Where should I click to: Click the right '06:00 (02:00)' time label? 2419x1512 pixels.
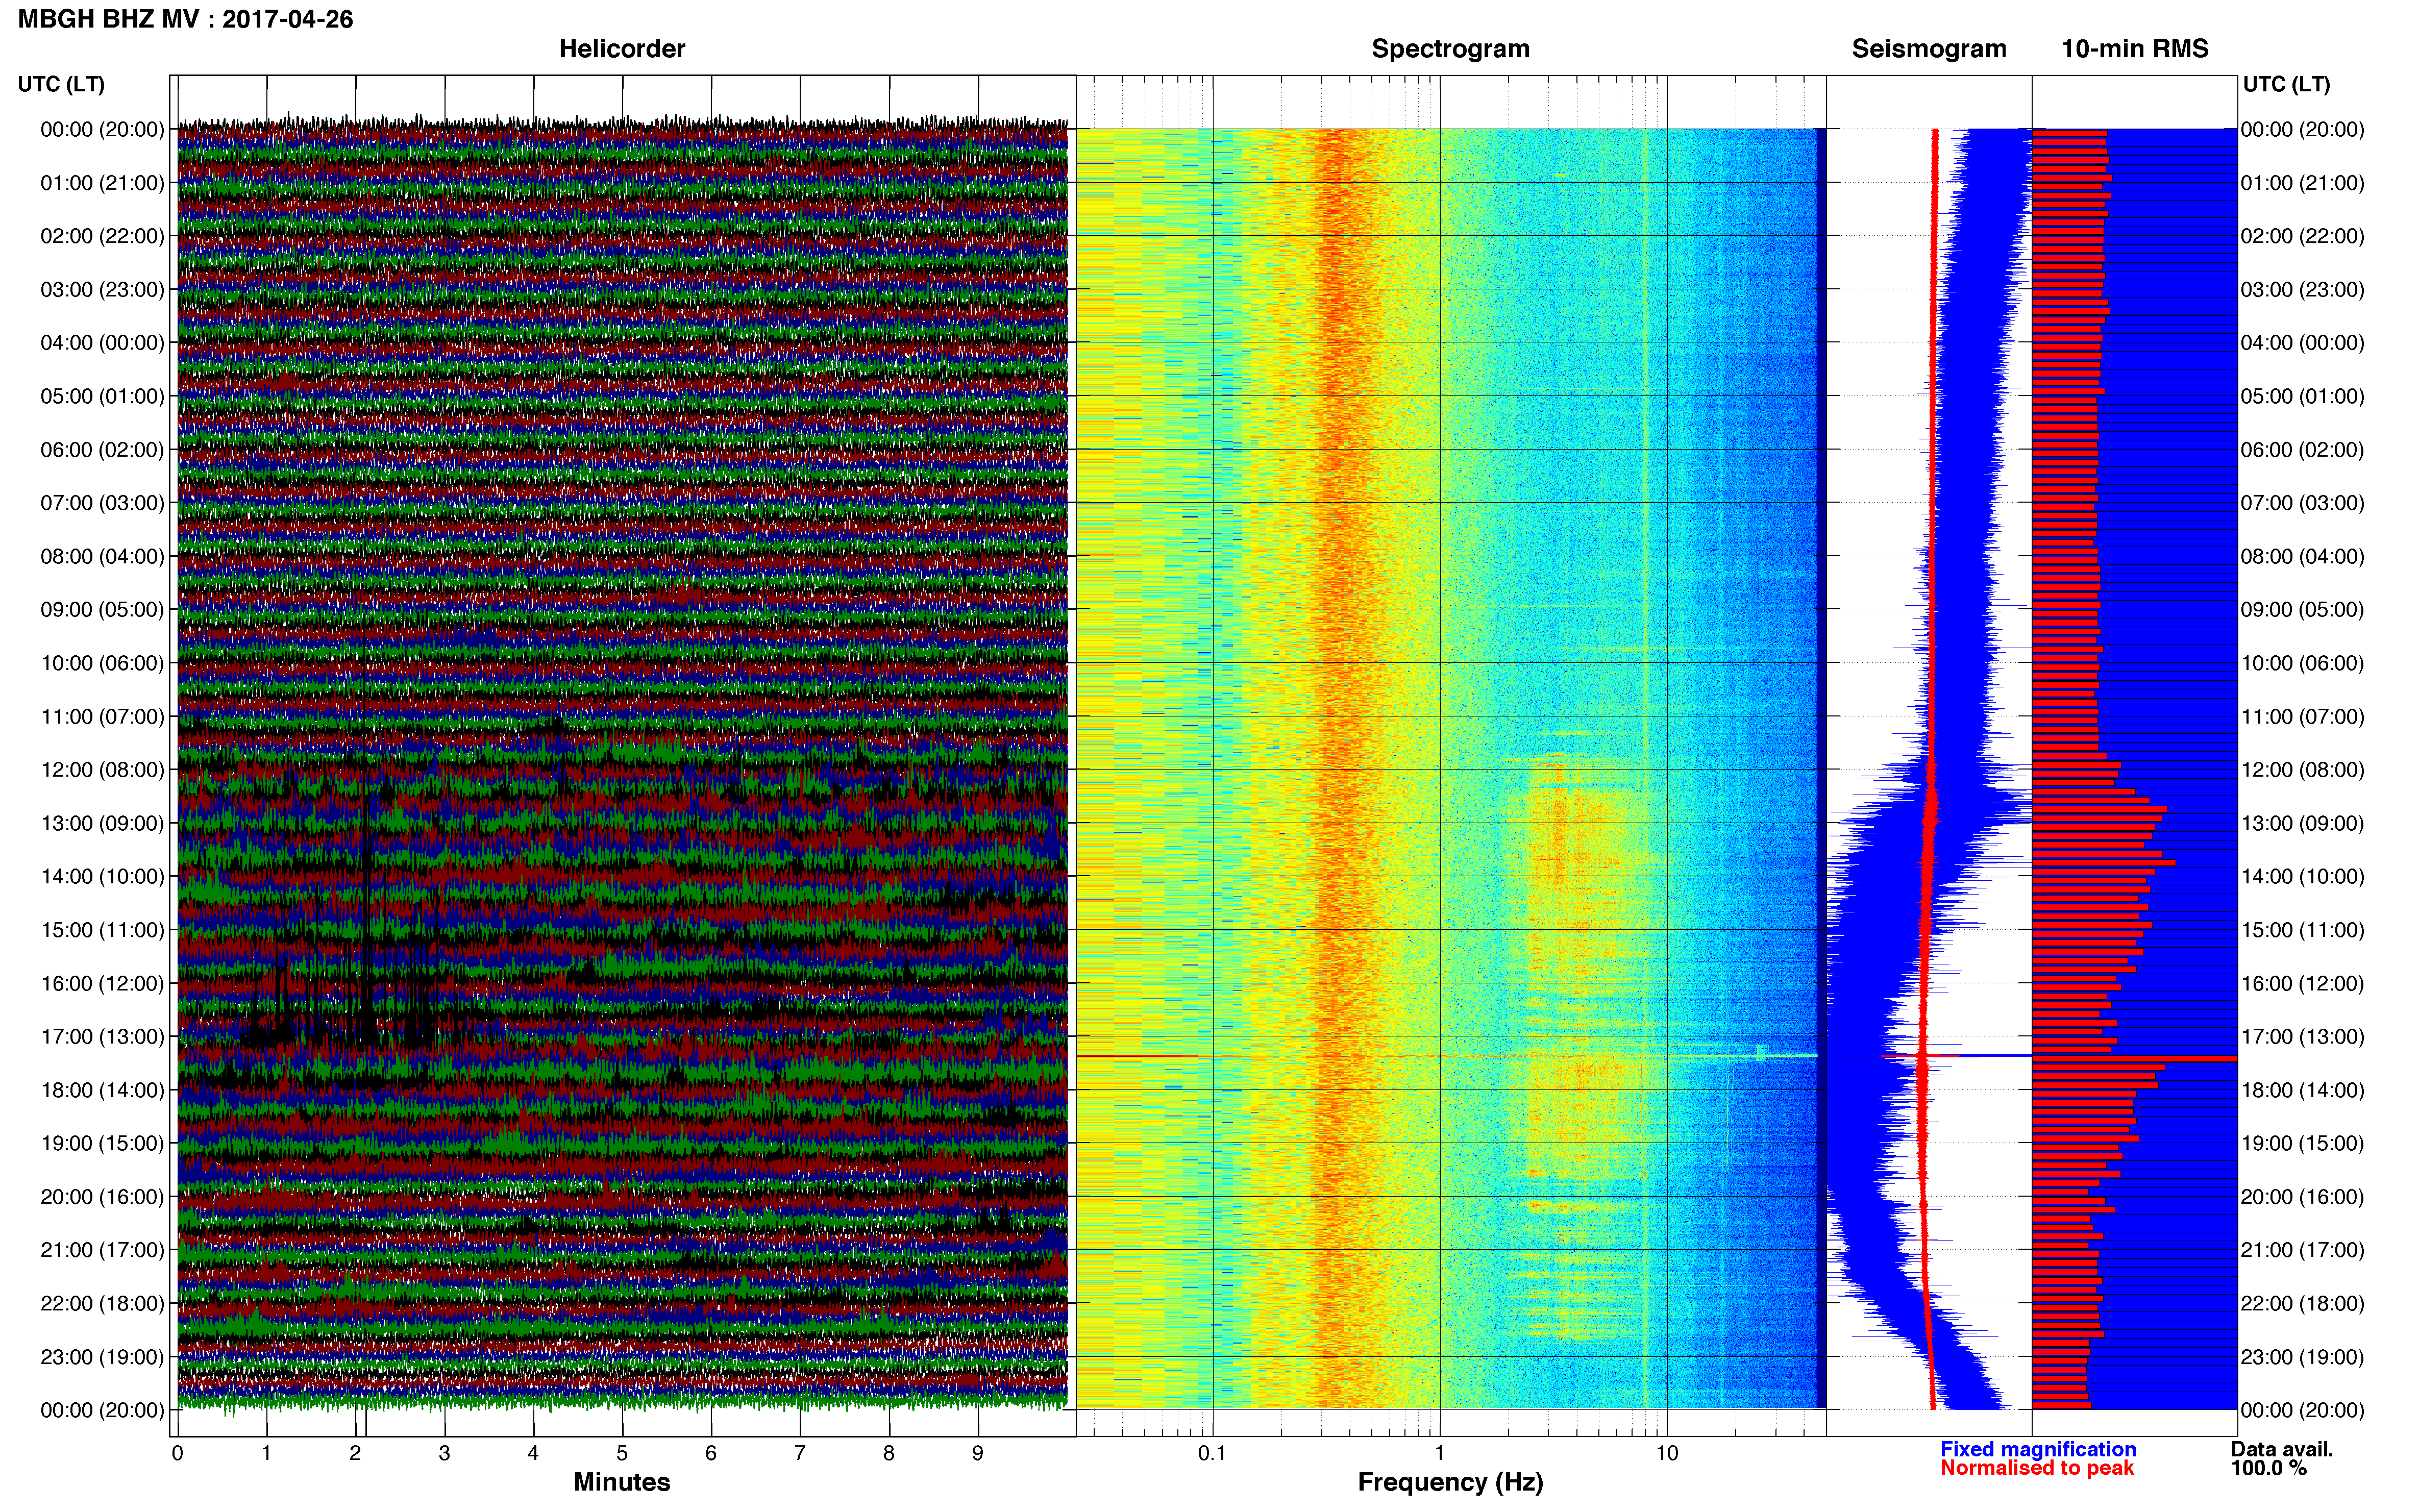click(x=2303, y=450)
